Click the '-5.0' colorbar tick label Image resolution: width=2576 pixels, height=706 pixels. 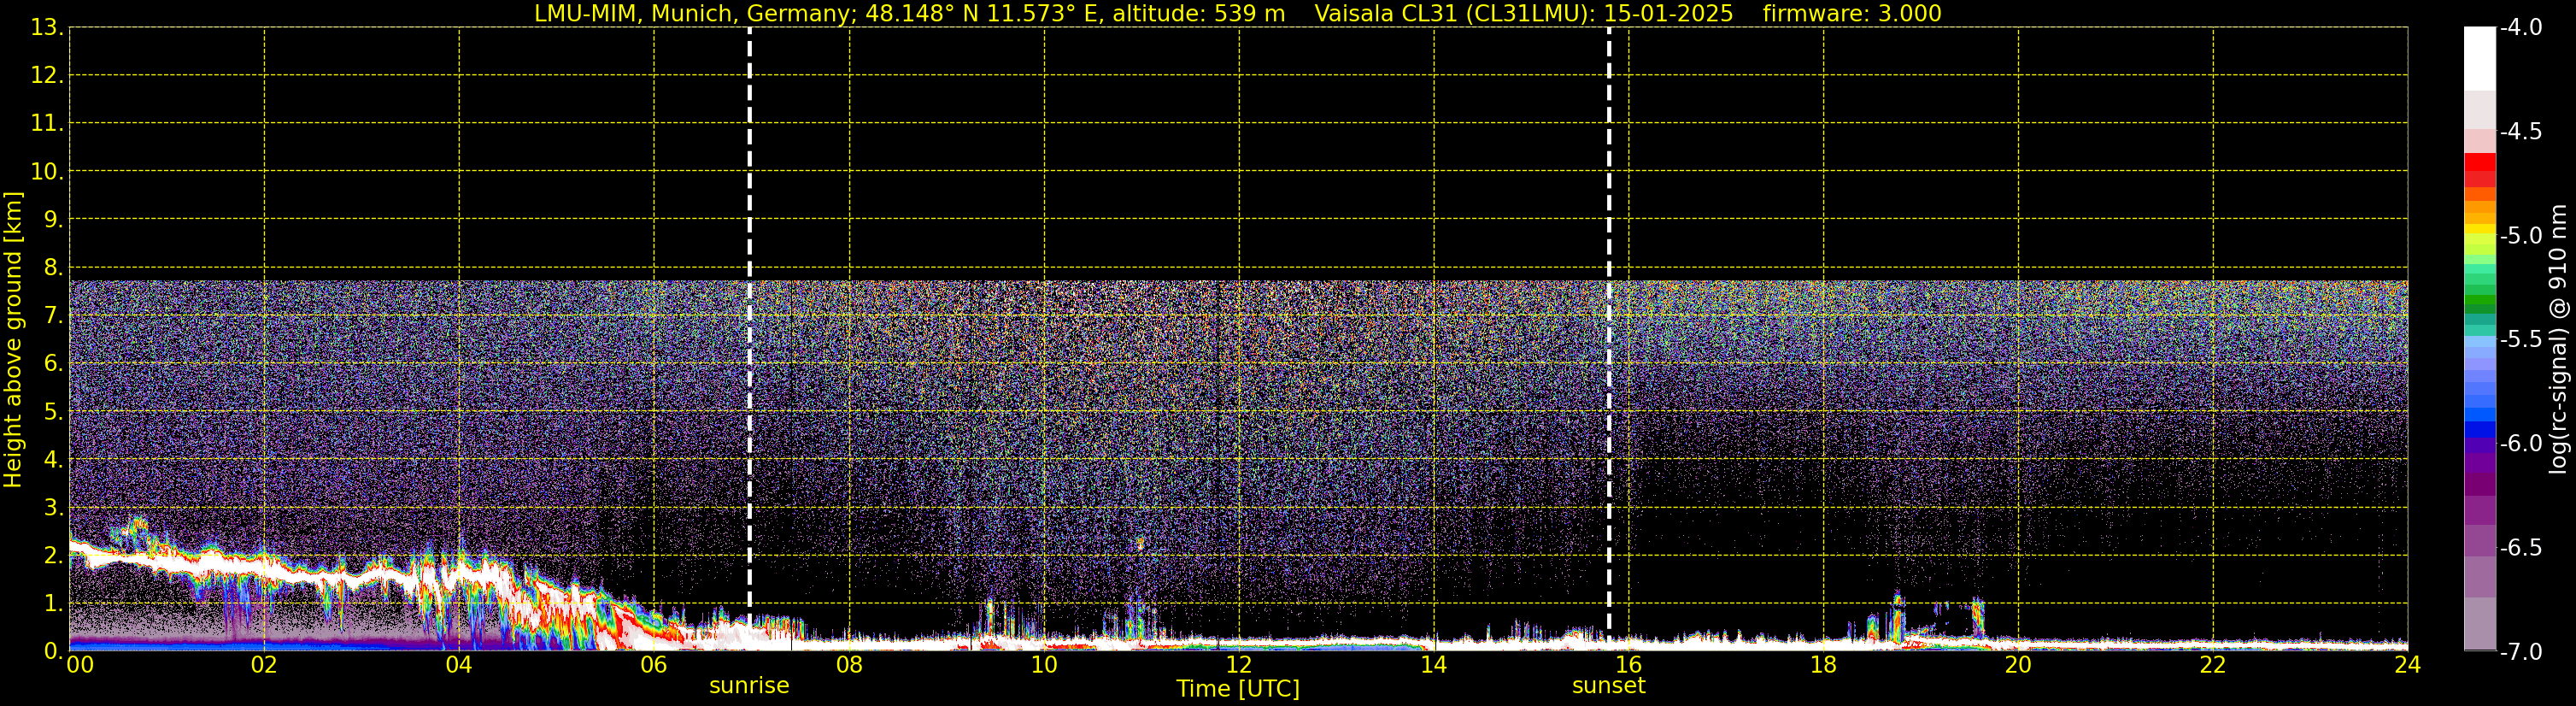(x=2520, y=236)
